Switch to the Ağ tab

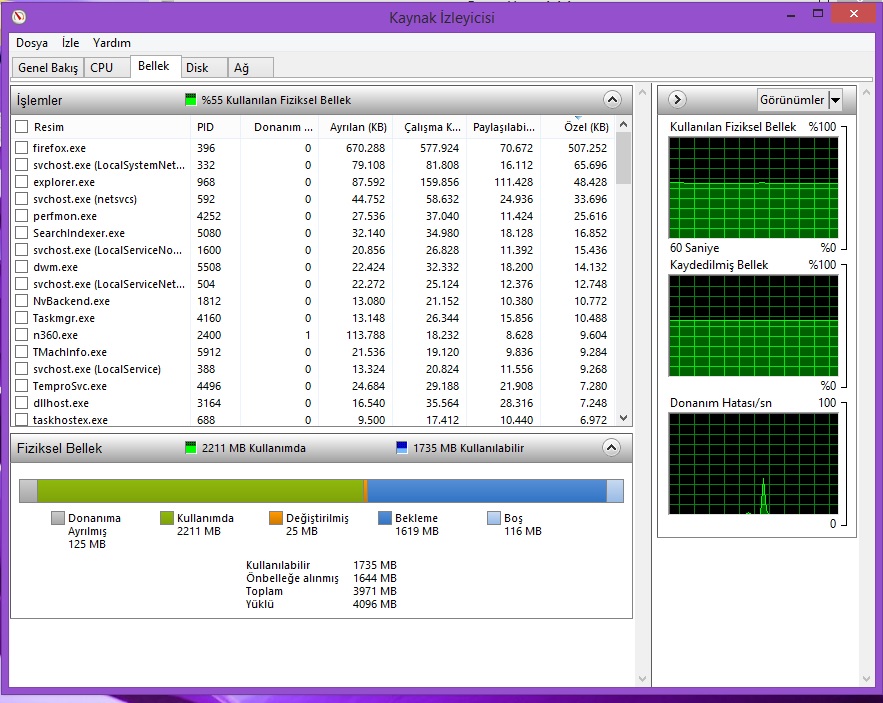[251, 68]
